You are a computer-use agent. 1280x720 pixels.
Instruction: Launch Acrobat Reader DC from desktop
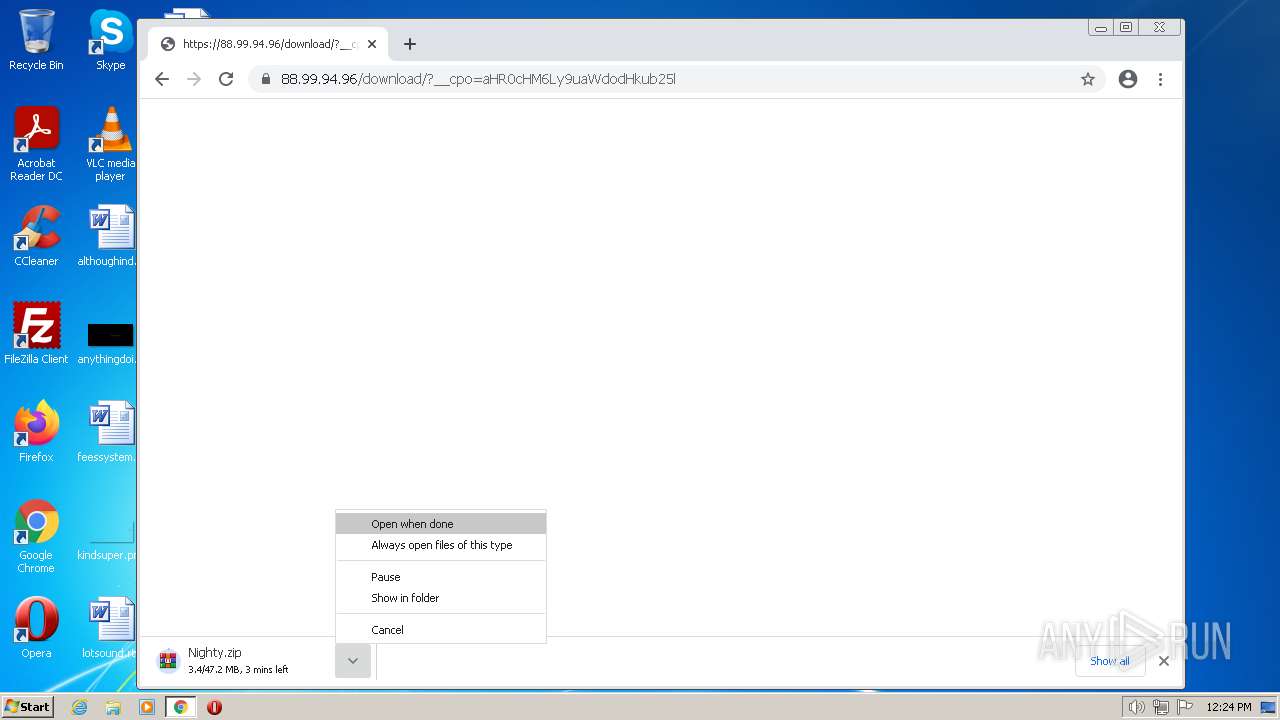point(36,144)
